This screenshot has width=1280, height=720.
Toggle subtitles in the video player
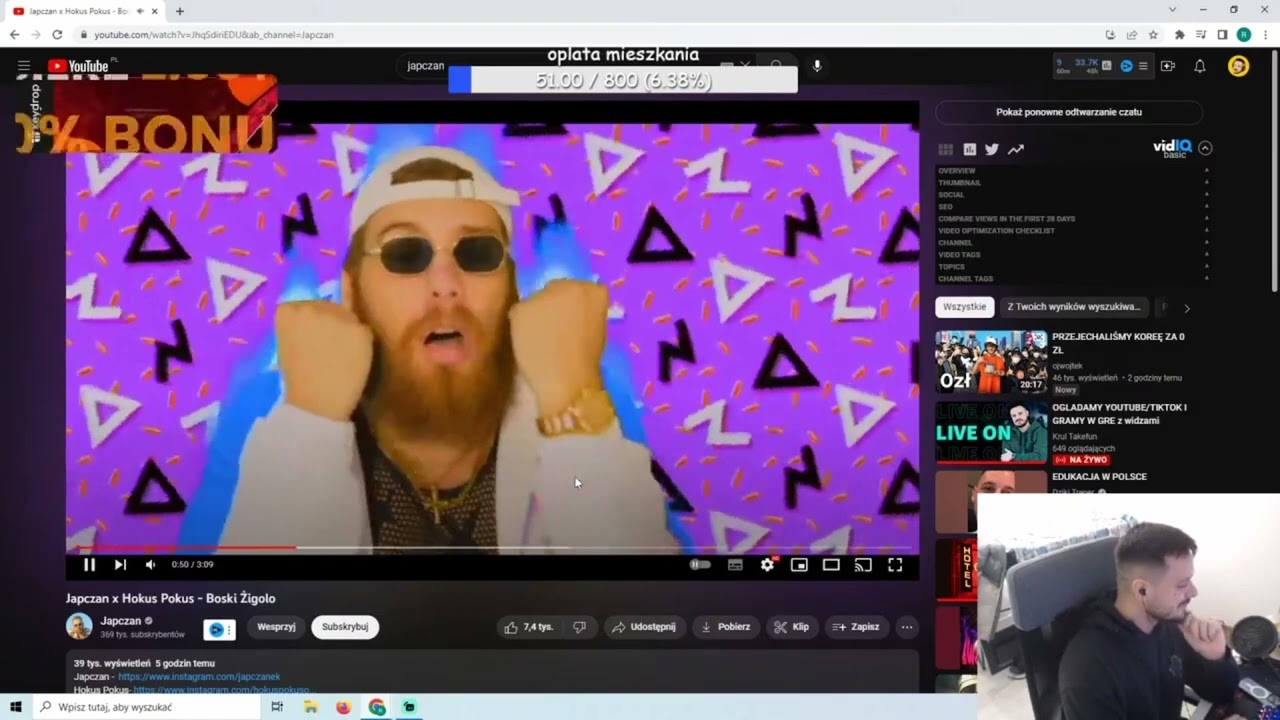coord(735,565)
